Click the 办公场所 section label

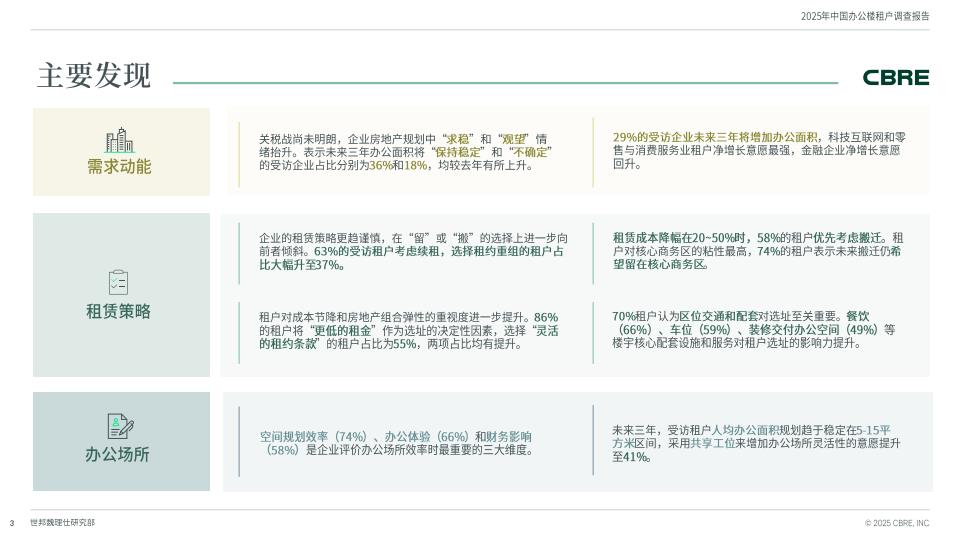pyautogui.click(x=118, y=455)
